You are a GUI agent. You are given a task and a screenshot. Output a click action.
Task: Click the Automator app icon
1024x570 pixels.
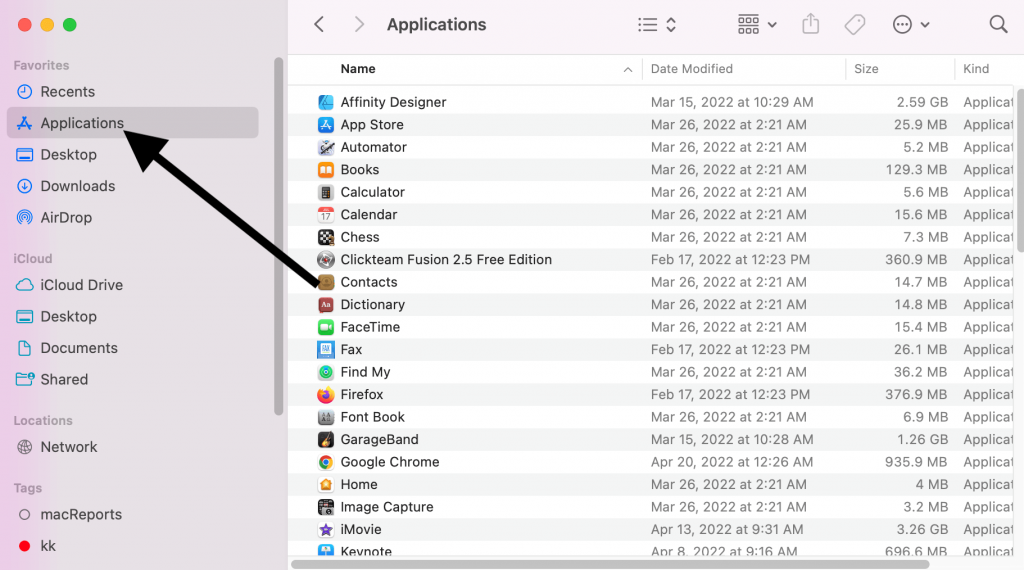(326, 147)
